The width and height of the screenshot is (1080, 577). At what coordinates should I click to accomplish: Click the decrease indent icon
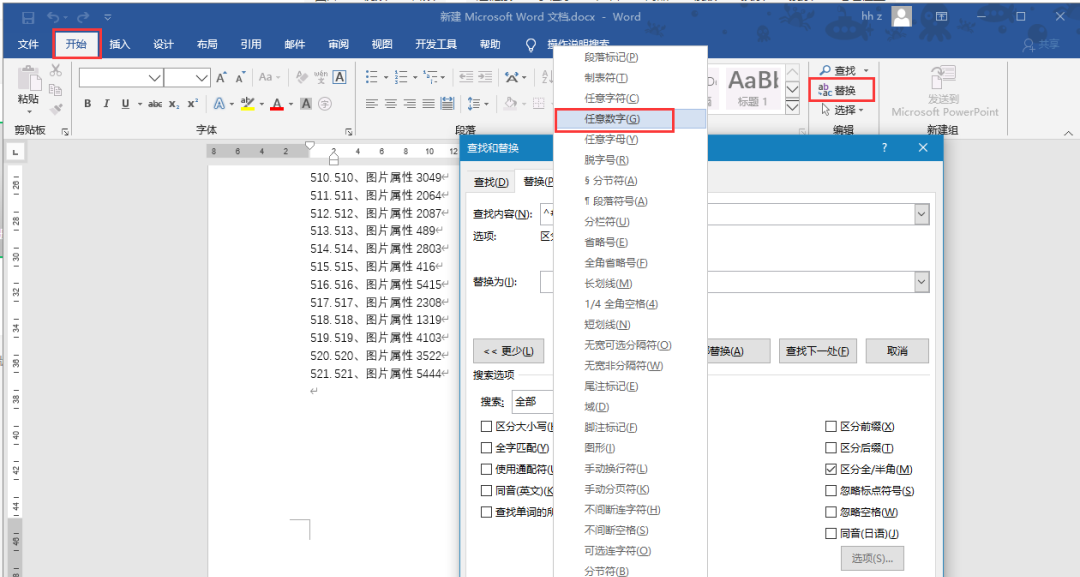pos(466,77)
